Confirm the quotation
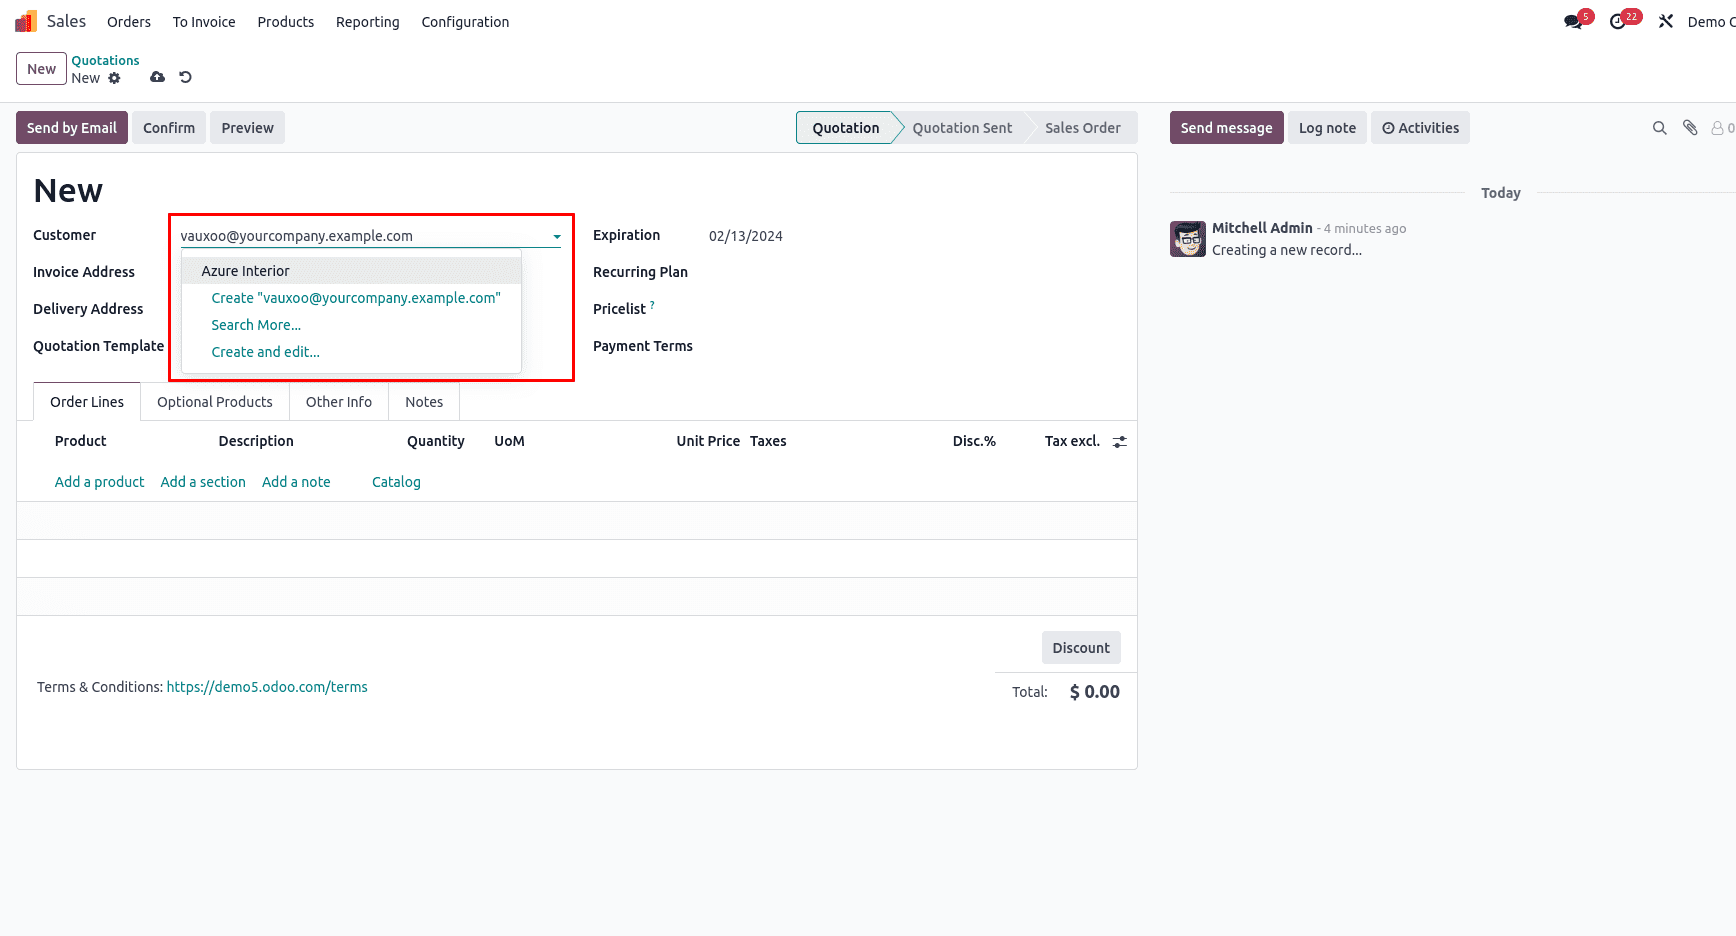 [169, 128]
